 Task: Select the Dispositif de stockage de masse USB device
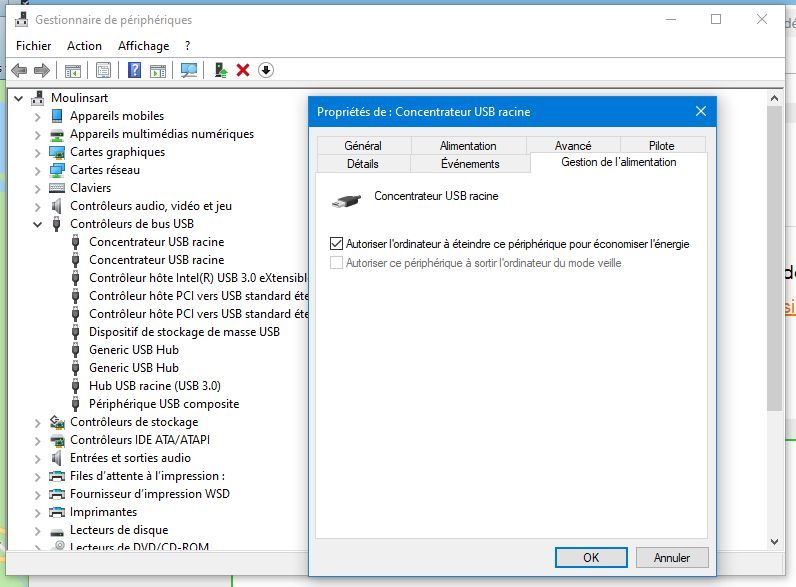(x=184, y=332)
